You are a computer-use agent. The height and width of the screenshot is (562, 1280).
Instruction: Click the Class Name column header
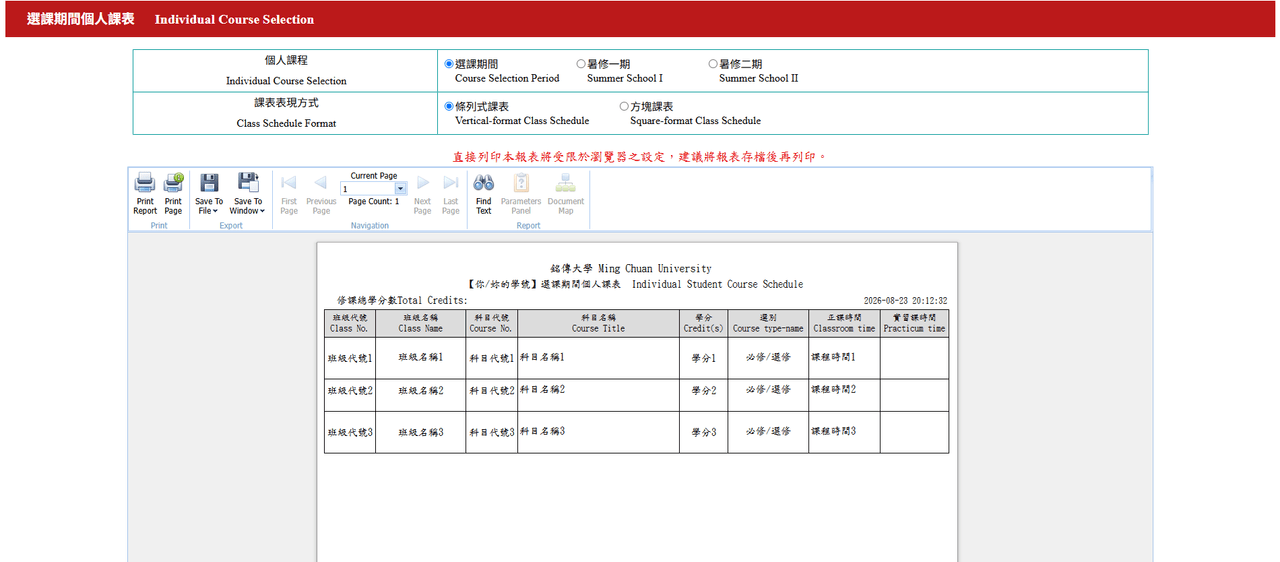pyautogui.click(x=420, y=323)
